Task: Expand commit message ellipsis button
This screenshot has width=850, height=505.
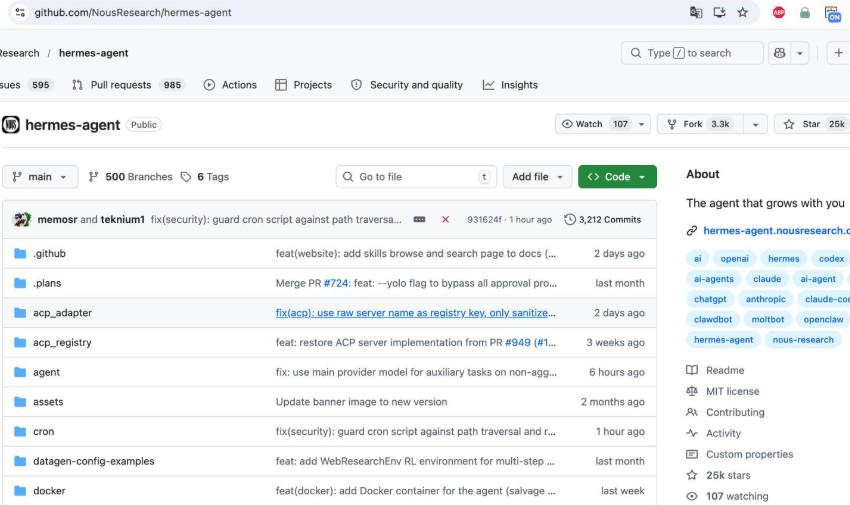Action: (x=419, y=219)
